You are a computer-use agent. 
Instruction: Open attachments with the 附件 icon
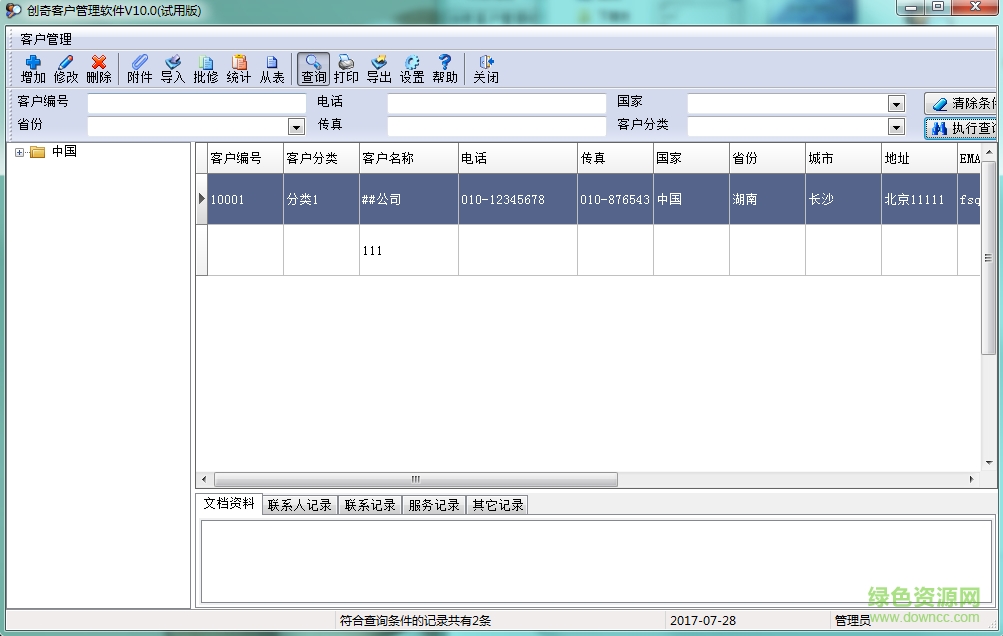(139, 68)
